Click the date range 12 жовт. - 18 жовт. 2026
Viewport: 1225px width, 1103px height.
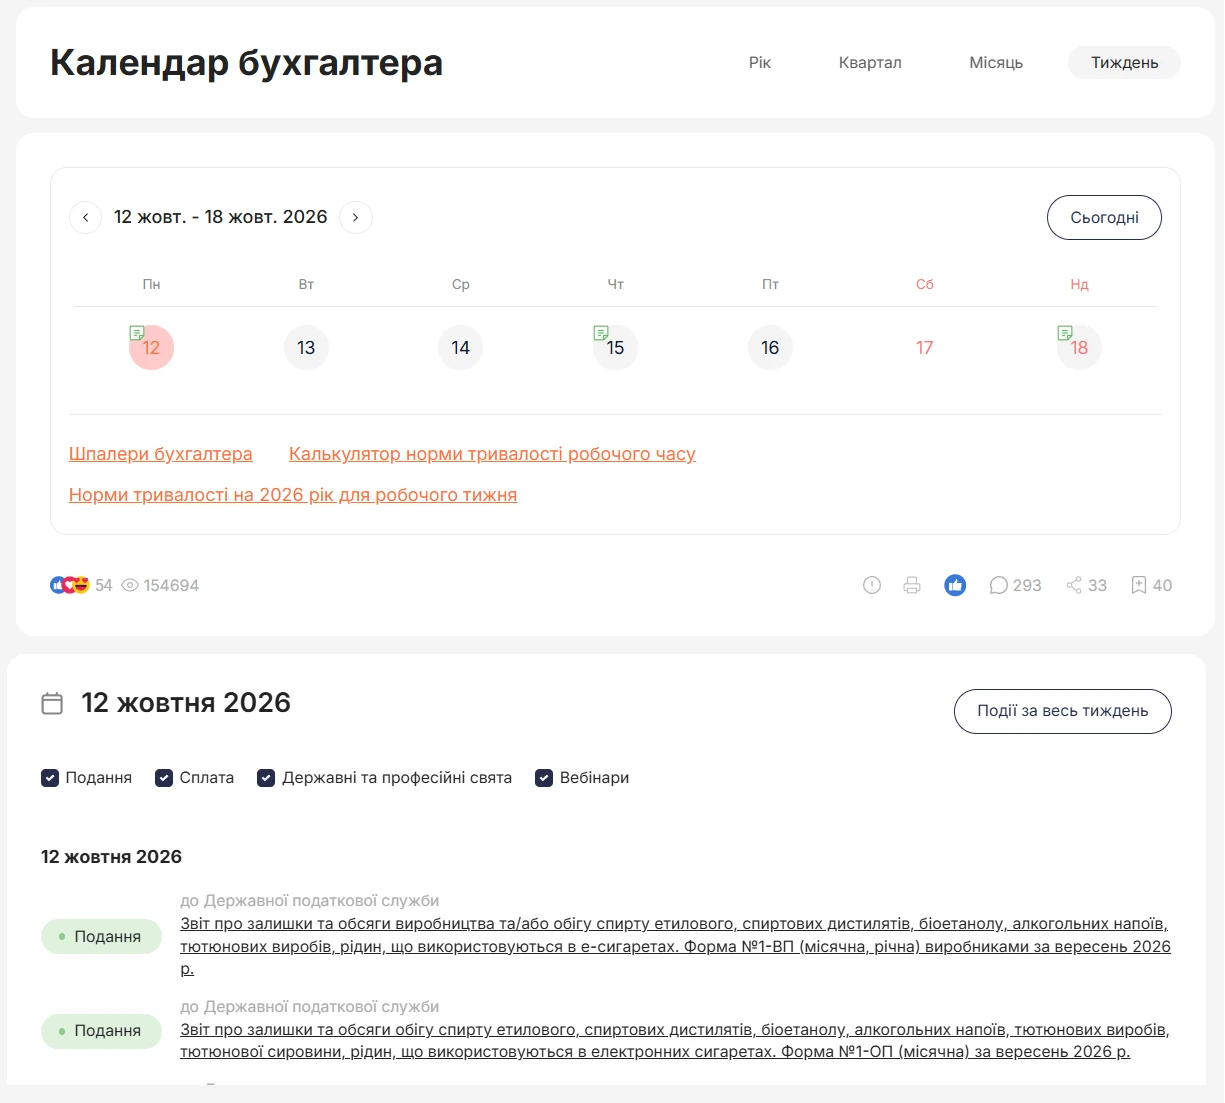[x=221, y=217]
